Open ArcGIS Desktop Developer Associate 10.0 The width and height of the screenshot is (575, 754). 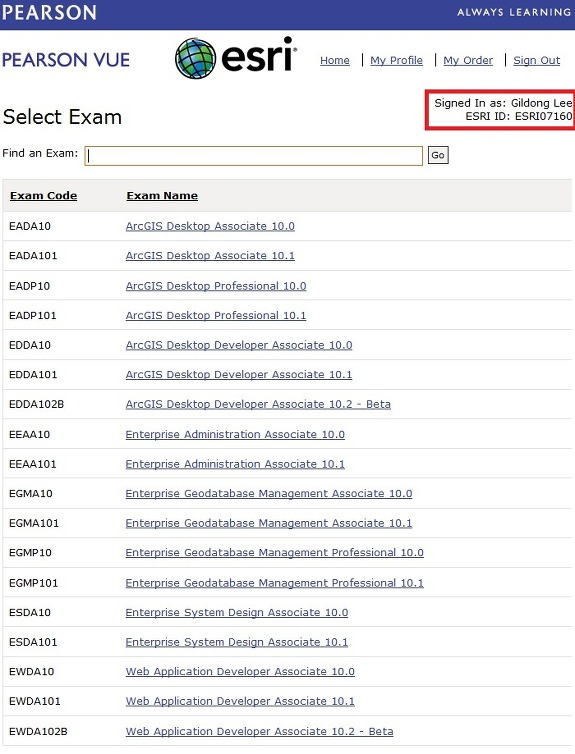239,345
